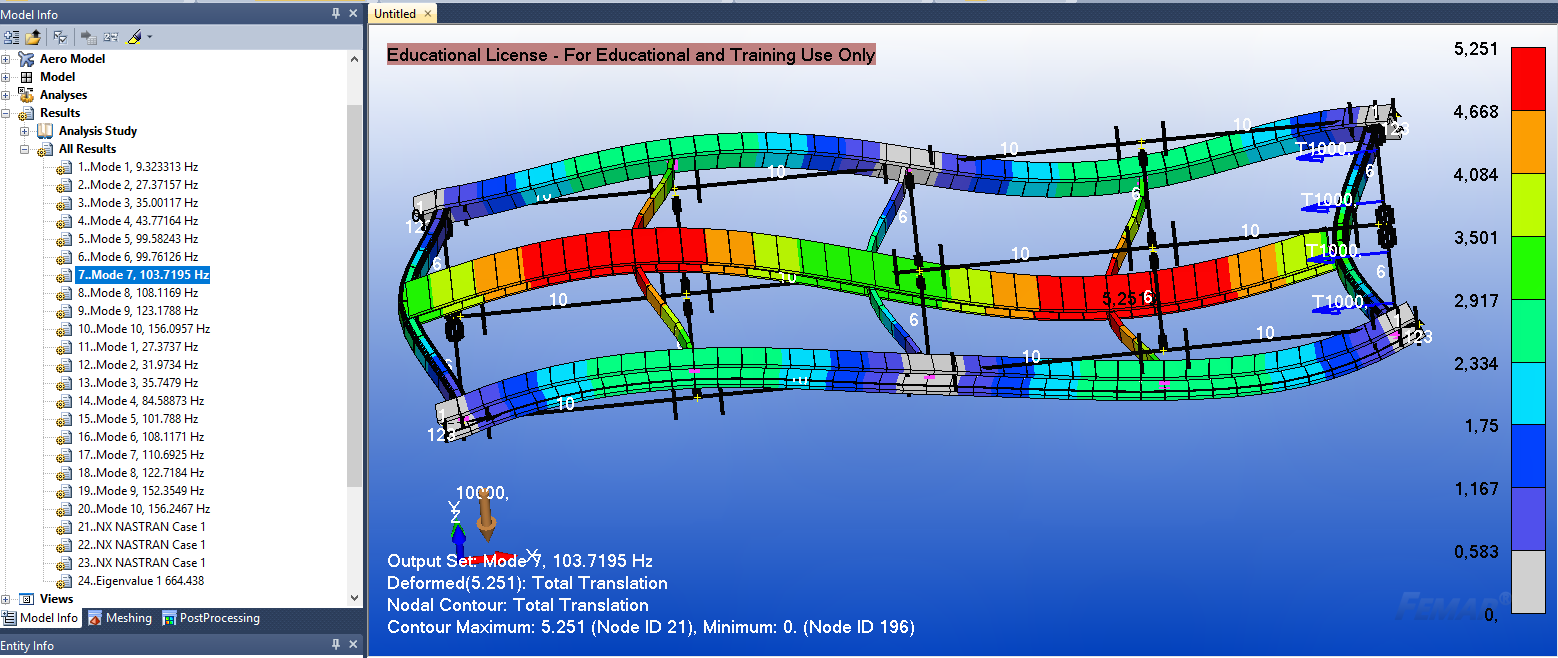Click the yellow highlighter icon
Image resolution: width=1558 pixels, height=658 pixels.
[x=134, y=37]
